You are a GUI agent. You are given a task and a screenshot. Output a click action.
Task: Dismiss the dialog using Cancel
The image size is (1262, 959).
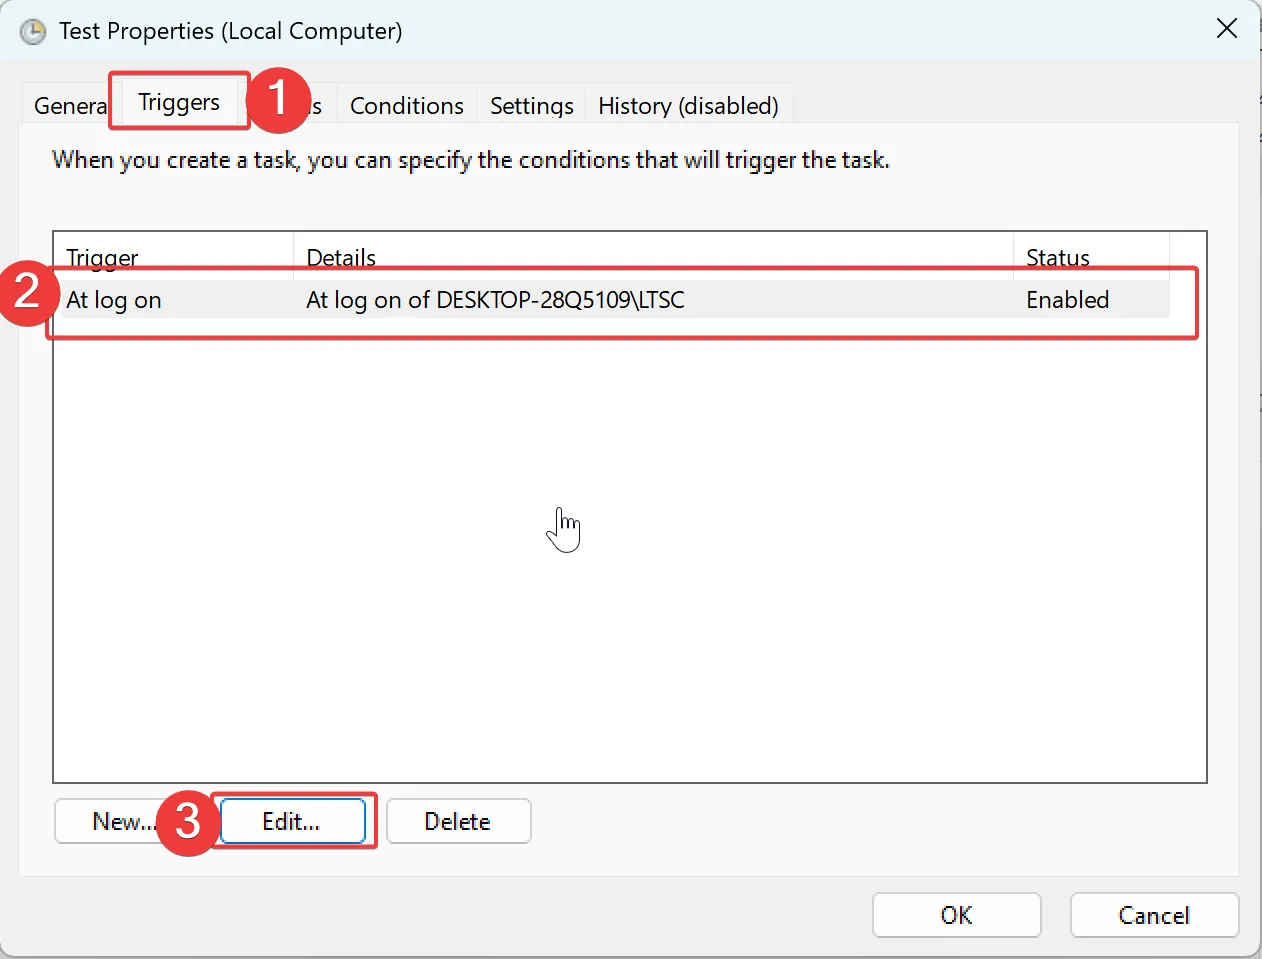1154,915
